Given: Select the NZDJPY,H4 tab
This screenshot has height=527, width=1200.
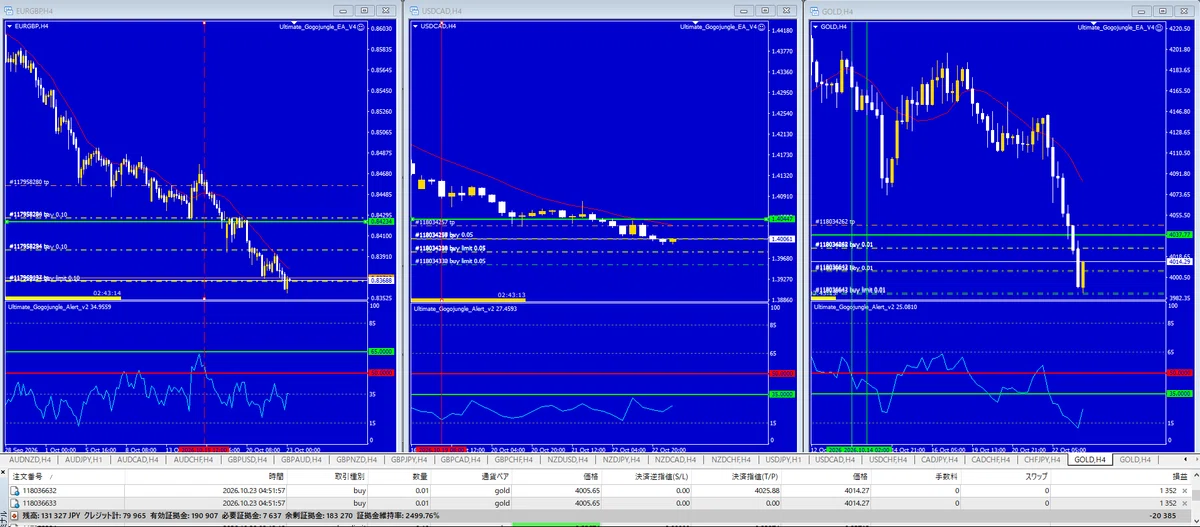Looking at the screenshot, I should (622, 459).
